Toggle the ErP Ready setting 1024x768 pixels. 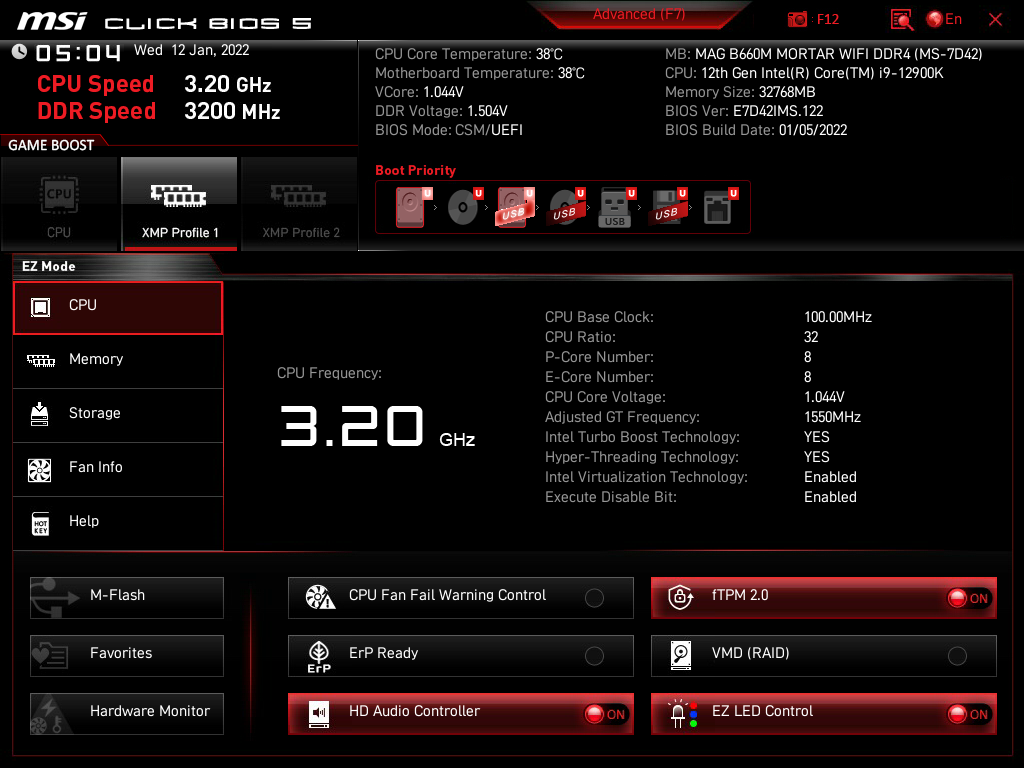click(594, 656)
